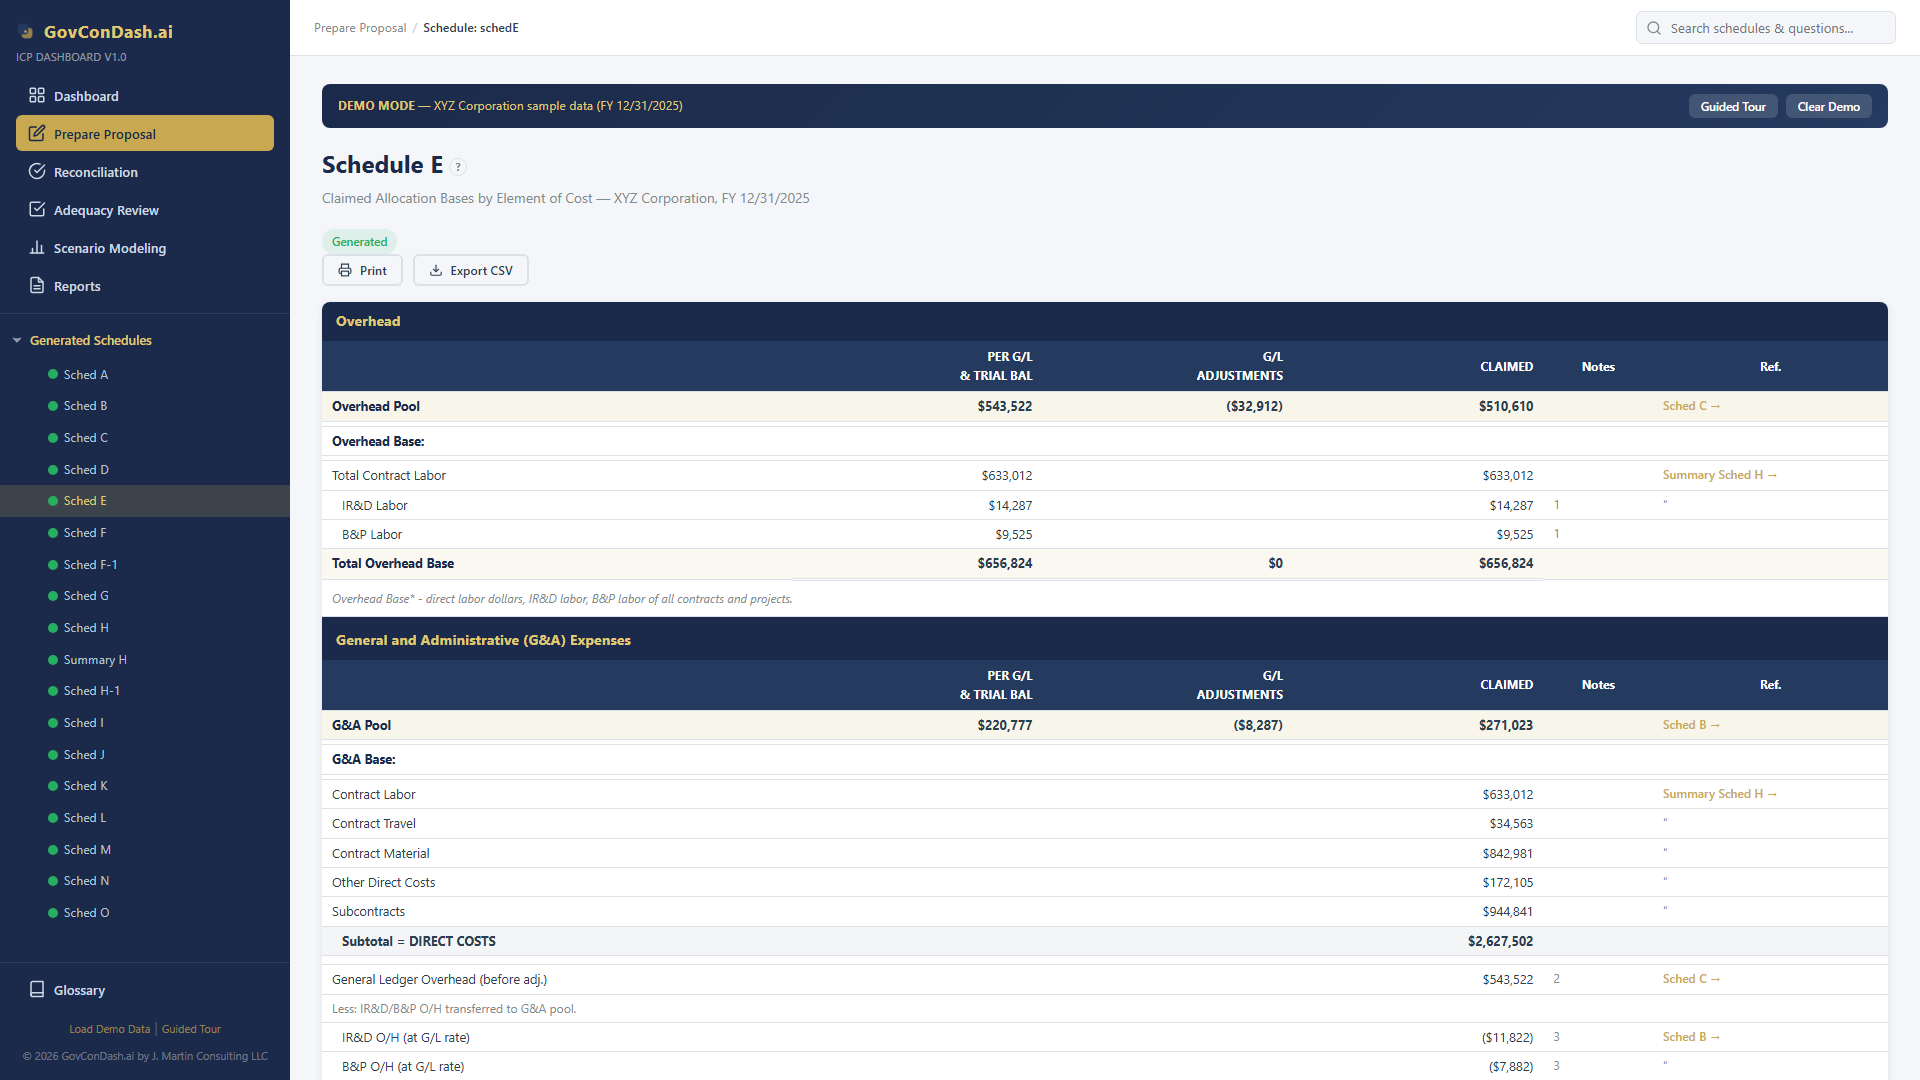1920x1080 pixels.
Task: Select Summary H schedule
Action: pos(93,659)
